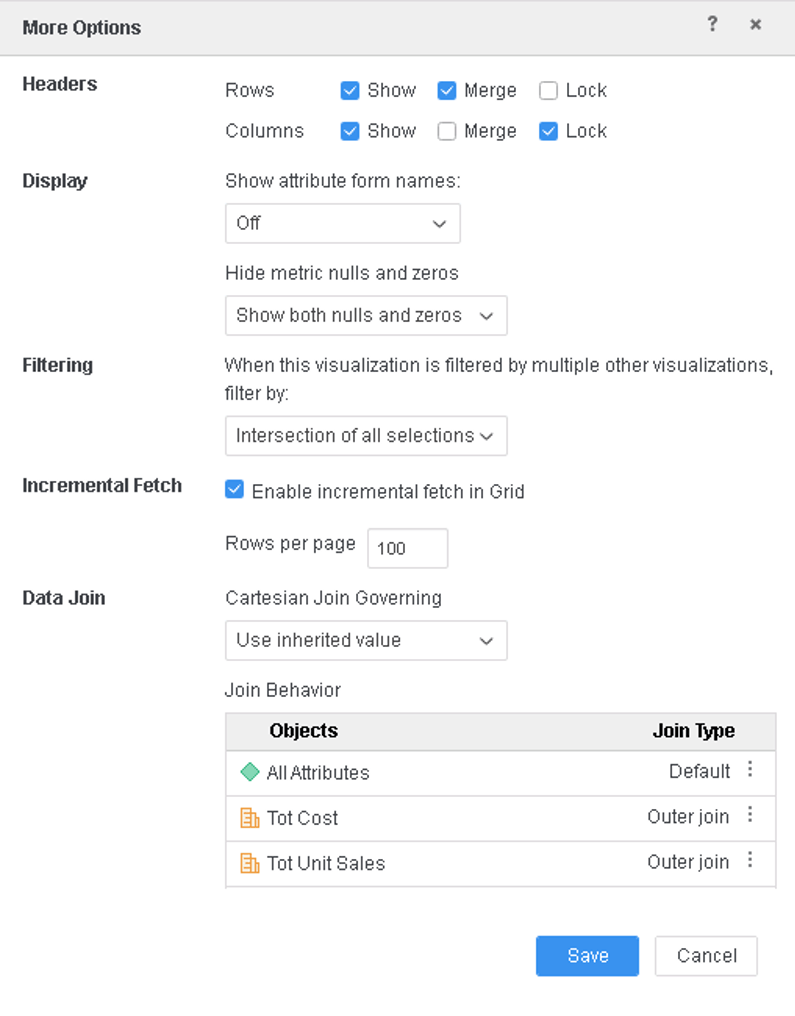Viewport: 795px width, 1016px height.
Task: Open the attribute form names dropdown
Action: point(342,224)
